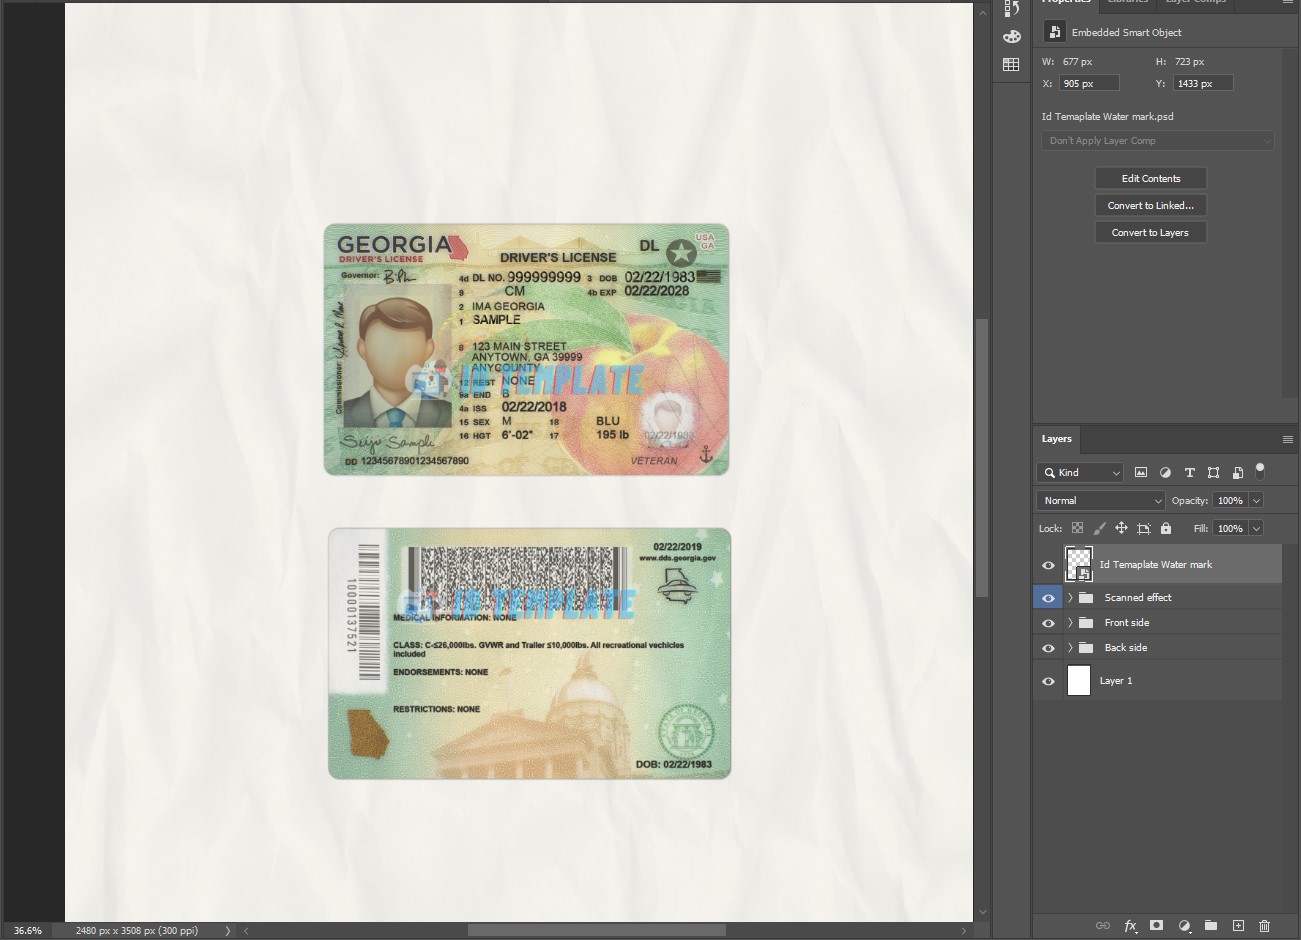Open the Layers panel menu
1301x940 pixels.
(1288, 439)
